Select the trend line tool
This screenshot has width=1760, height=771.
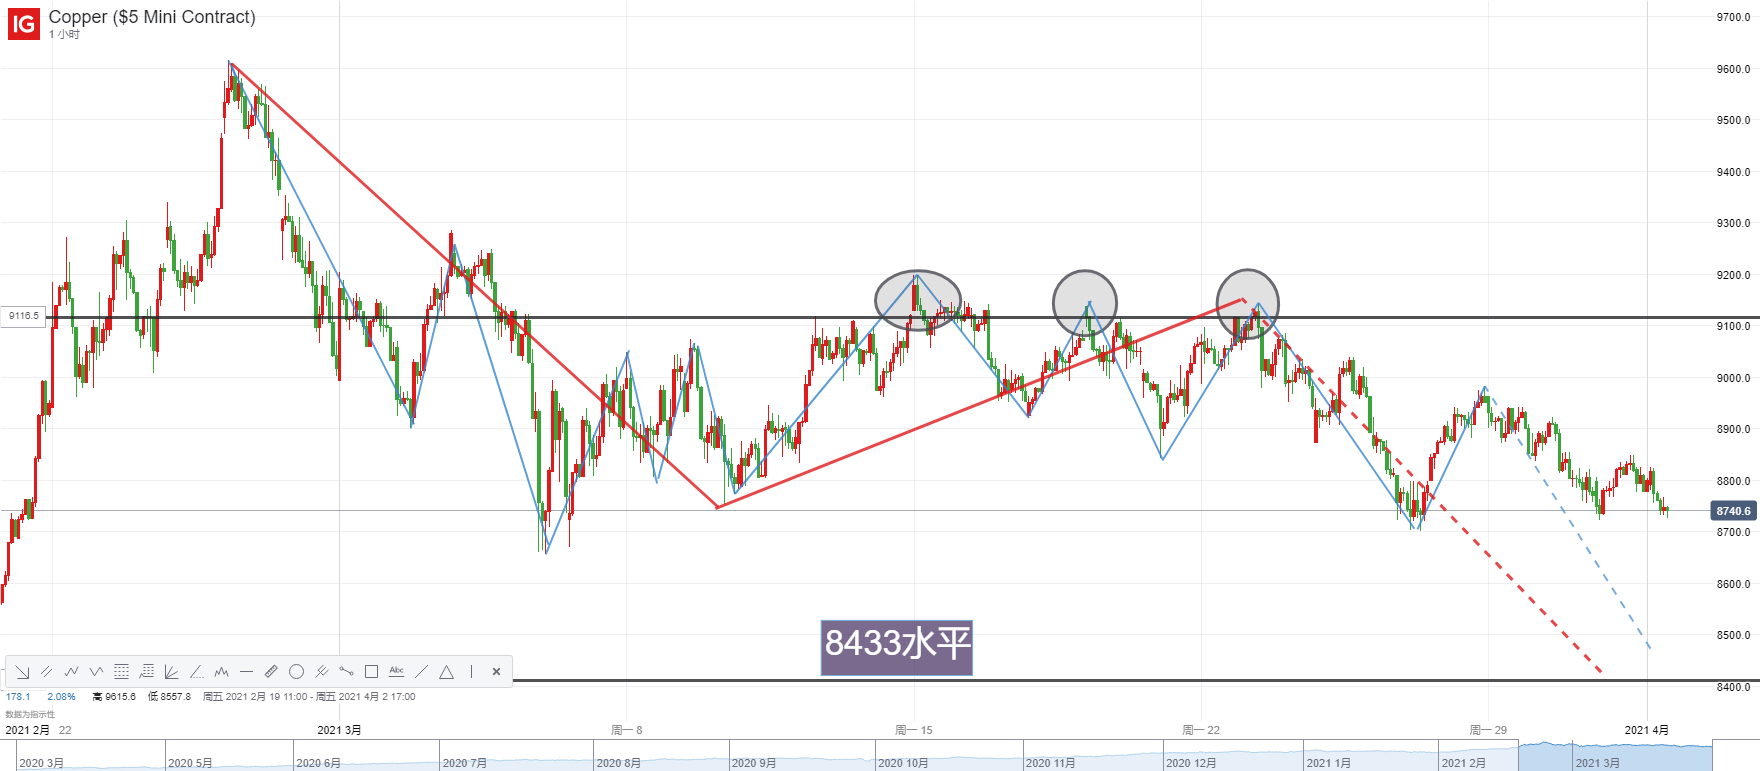click(x=421, y=672)
